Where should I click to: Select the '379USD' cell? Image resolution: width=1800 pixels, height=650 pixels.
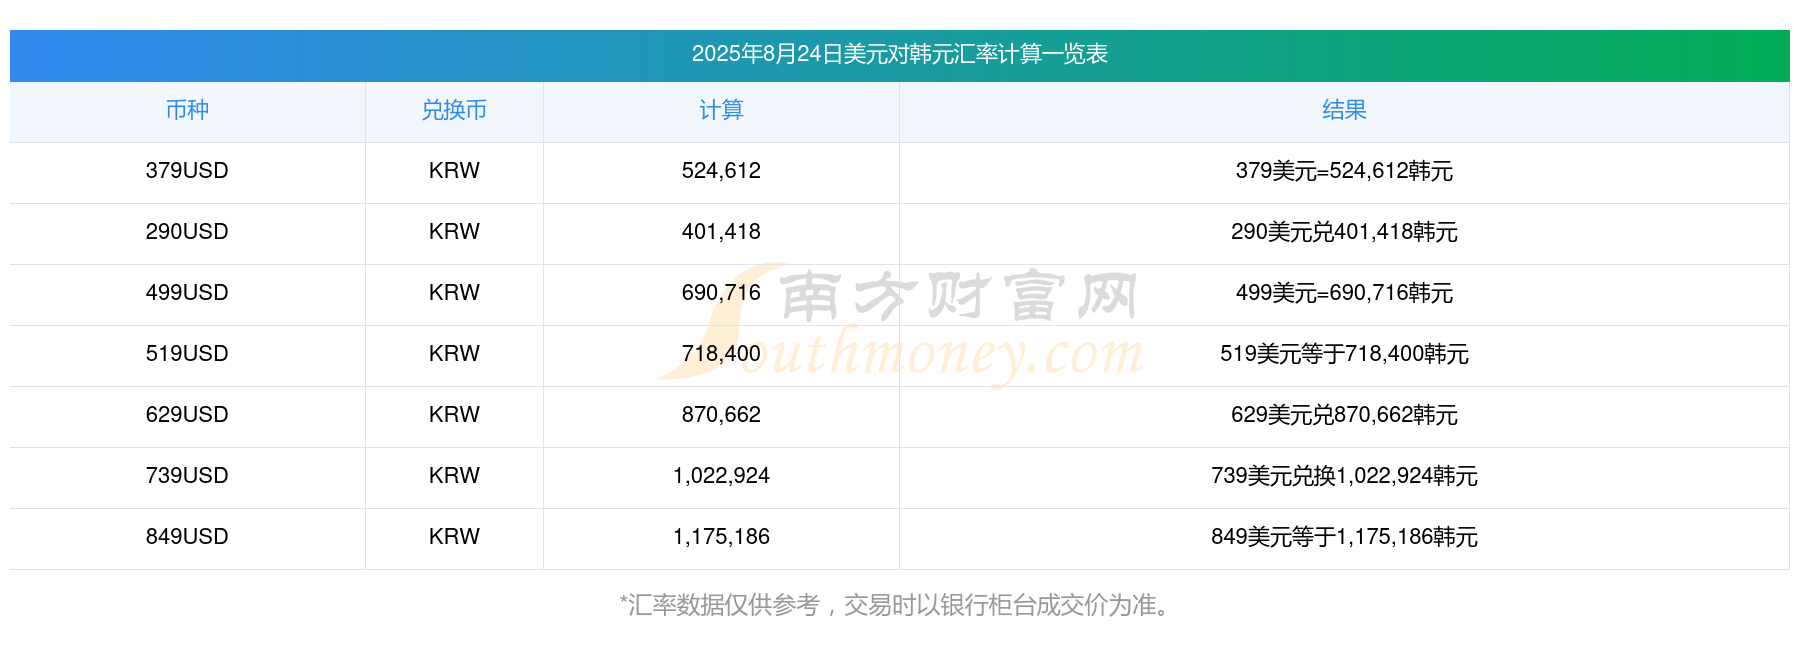click(187, 171)
